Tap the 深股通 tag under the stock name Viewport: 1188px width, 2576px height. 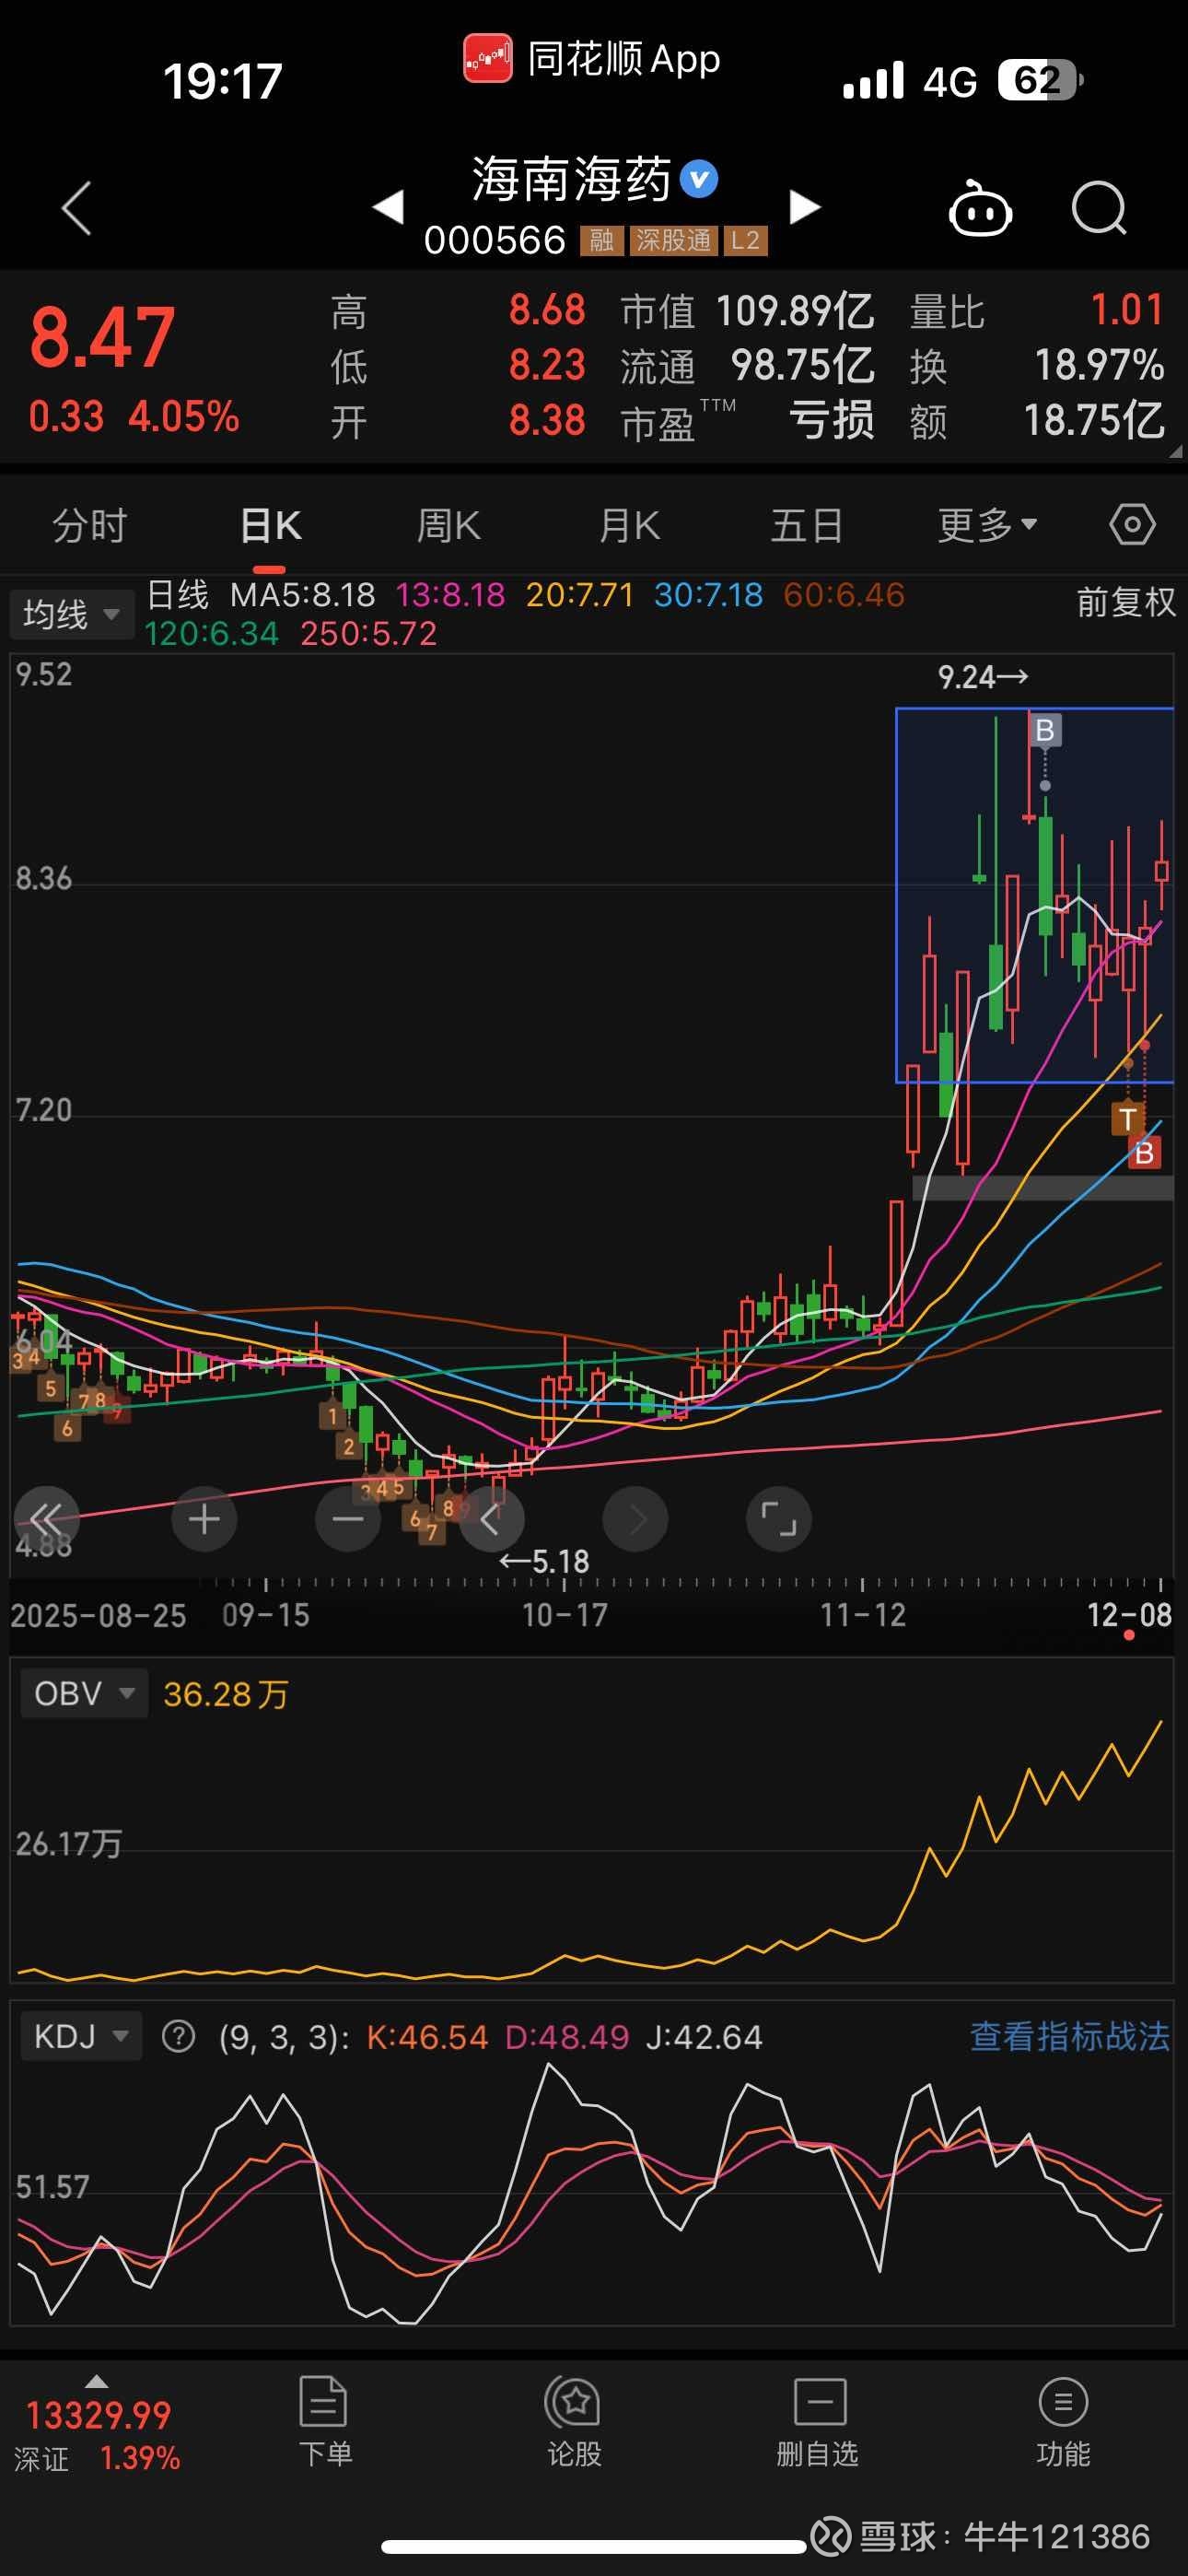click(674, 240)
